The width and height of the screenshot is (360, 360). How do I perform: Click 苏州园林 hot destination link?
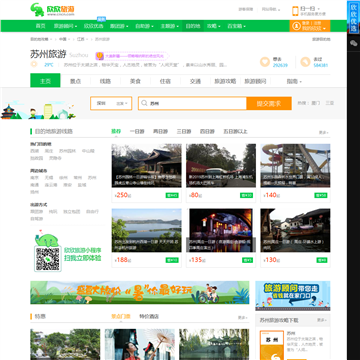68,151
